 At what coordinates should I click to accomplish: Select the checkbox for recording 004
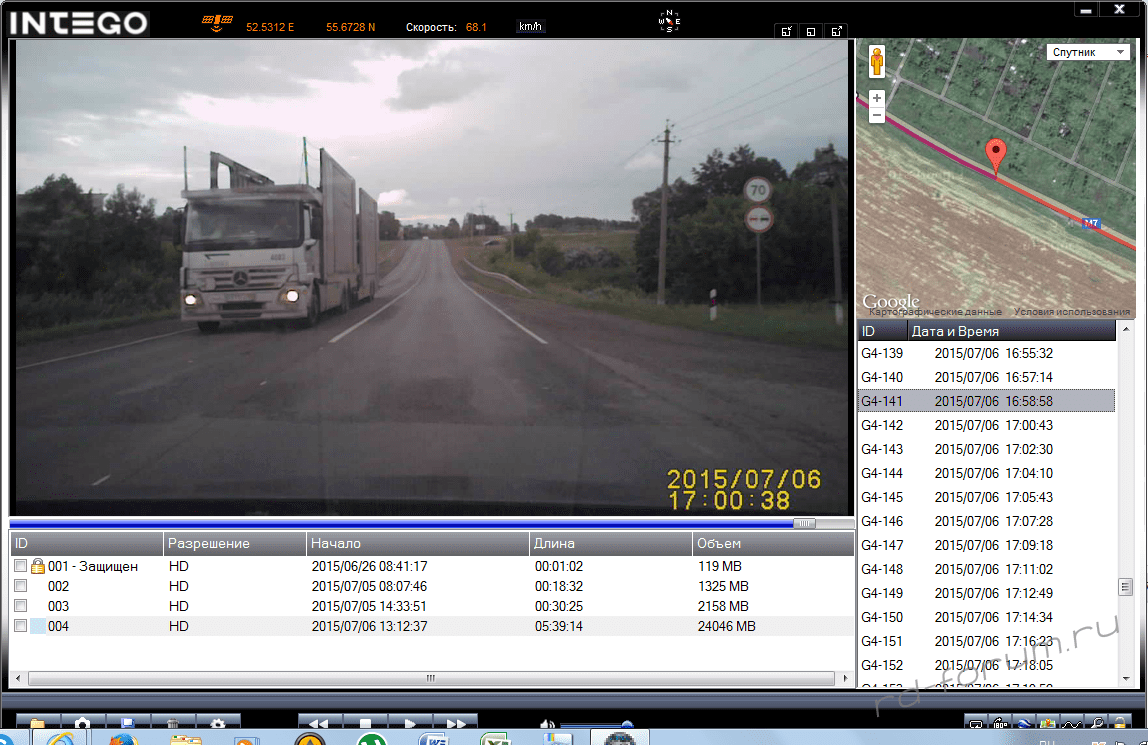click(x=21, y=626)
